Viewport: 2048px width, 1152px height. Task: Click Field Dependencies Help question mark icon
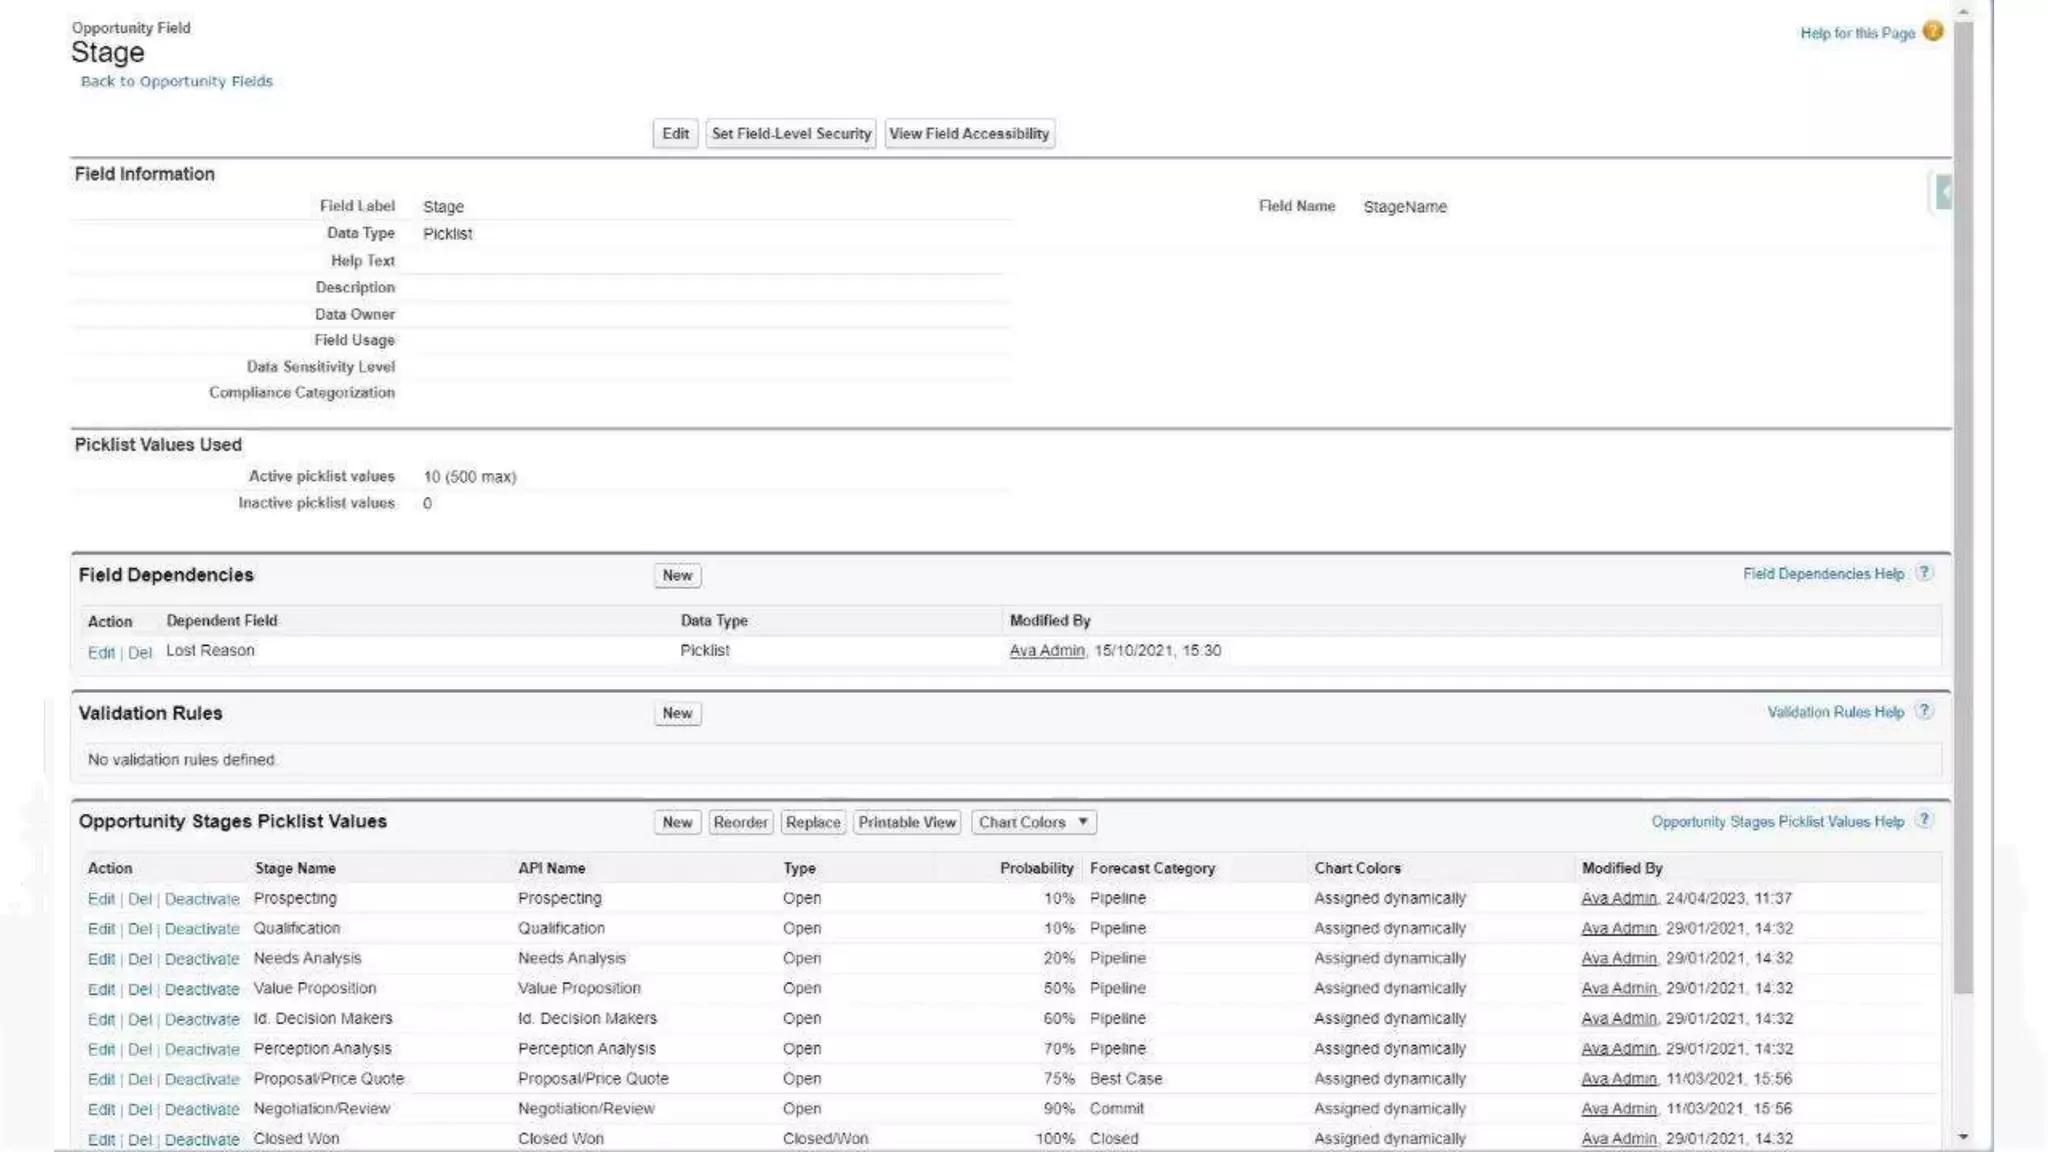pyautogui.click(x=1924, y=573)
